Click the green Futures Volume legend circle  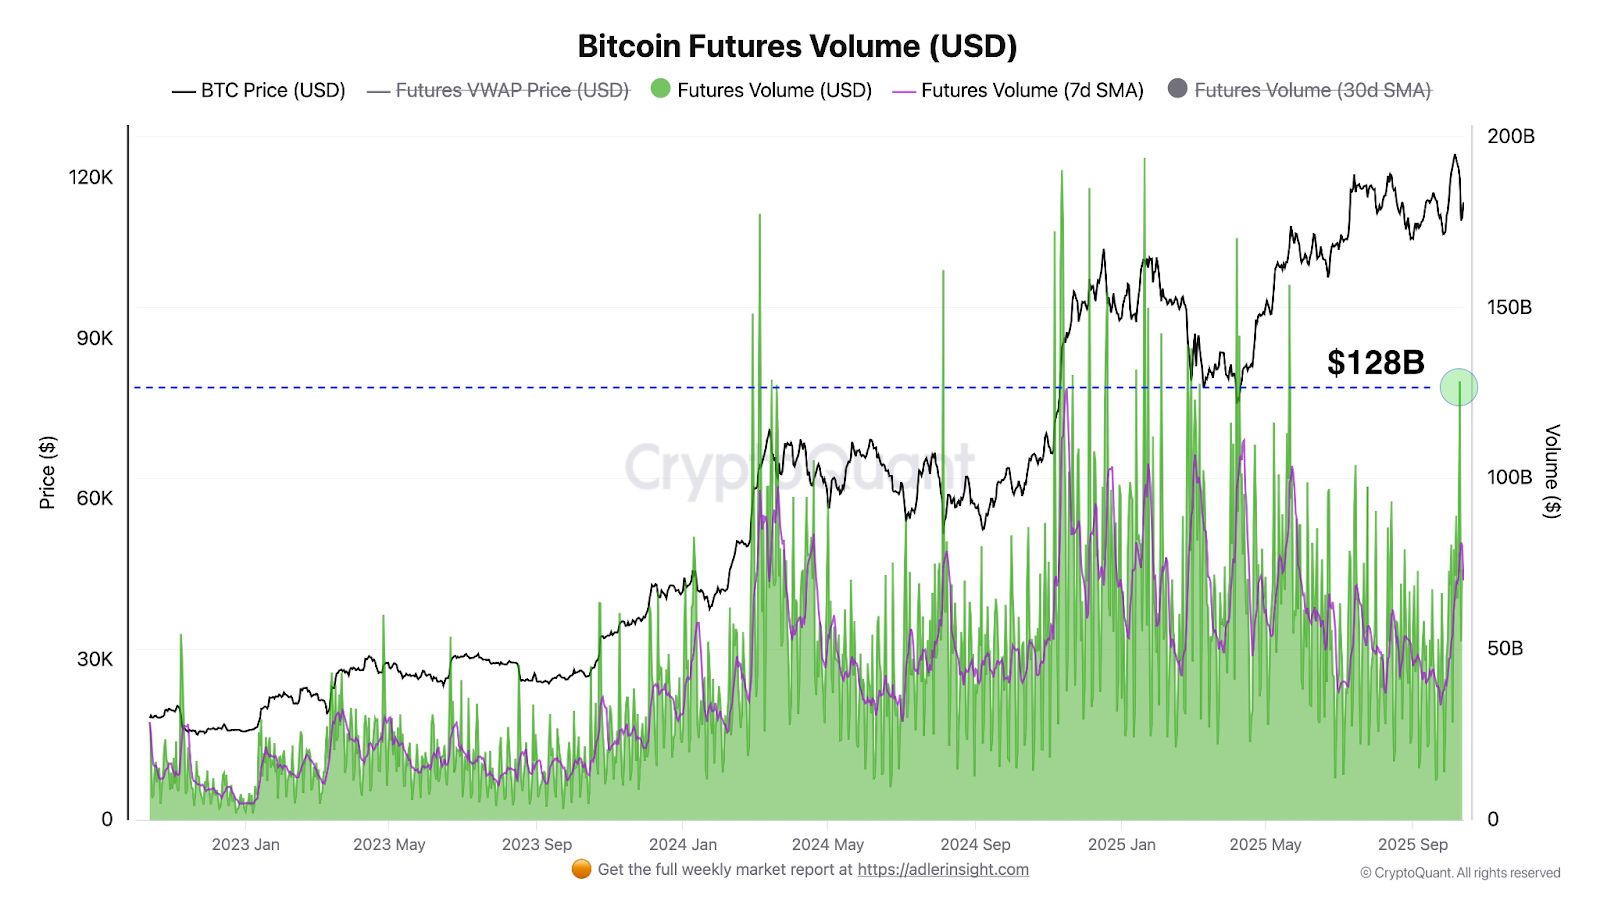[x=660, y=89]
